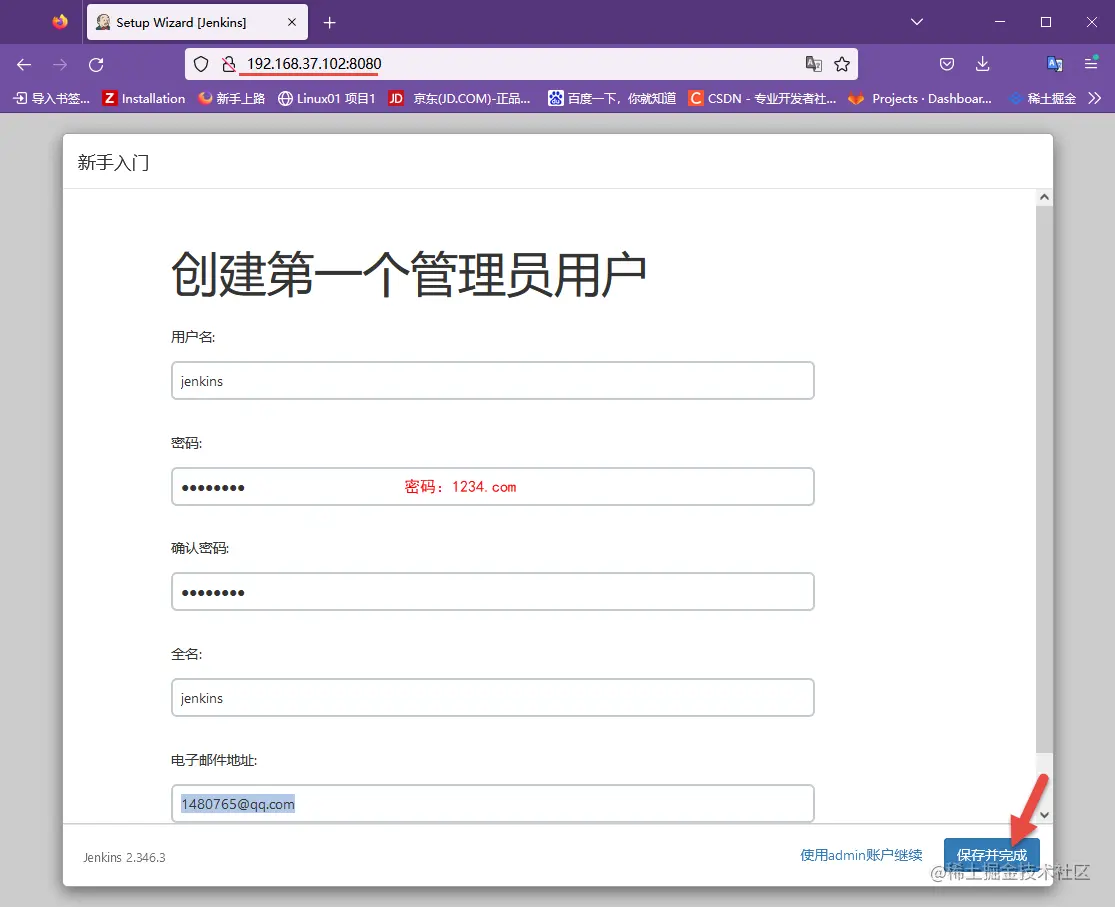The height and width of the screenshot is (907, 1115).
Task: Maximize the Firefox window
Action: click(x=1045, y=22)
